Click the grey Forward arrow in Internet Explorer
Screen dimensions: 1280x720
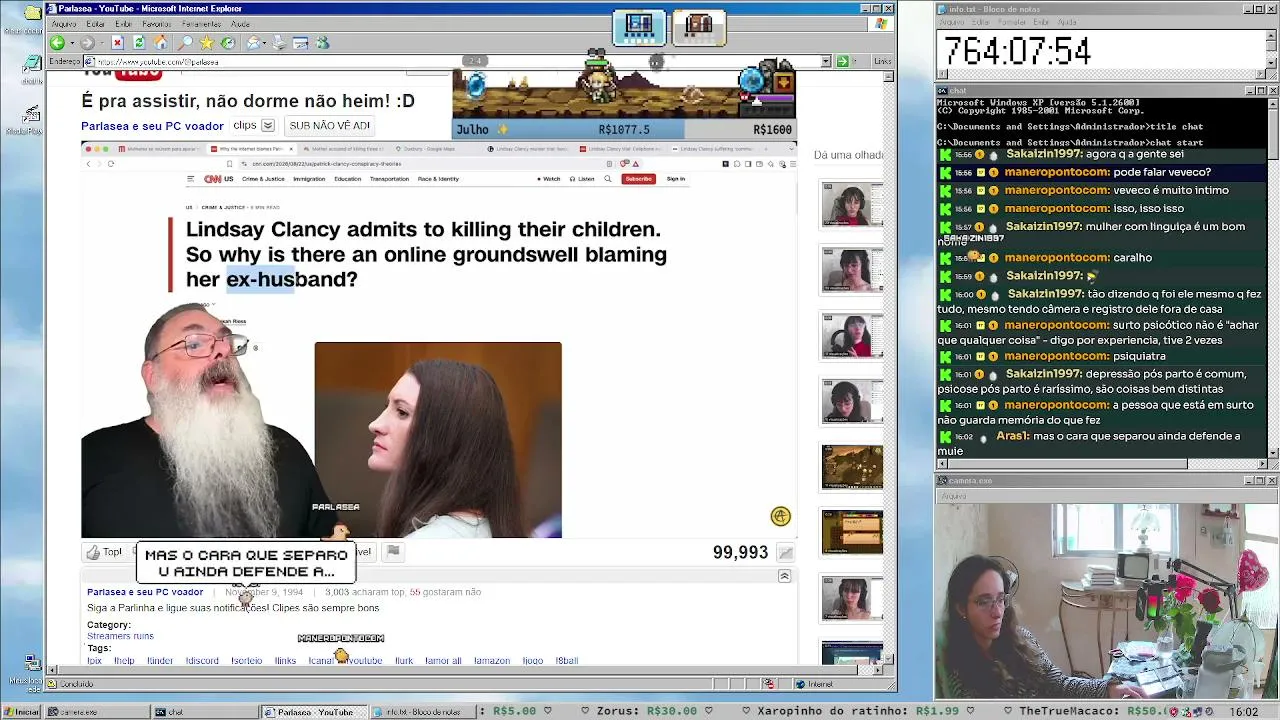pyautogui.click(x=87, y=43)
